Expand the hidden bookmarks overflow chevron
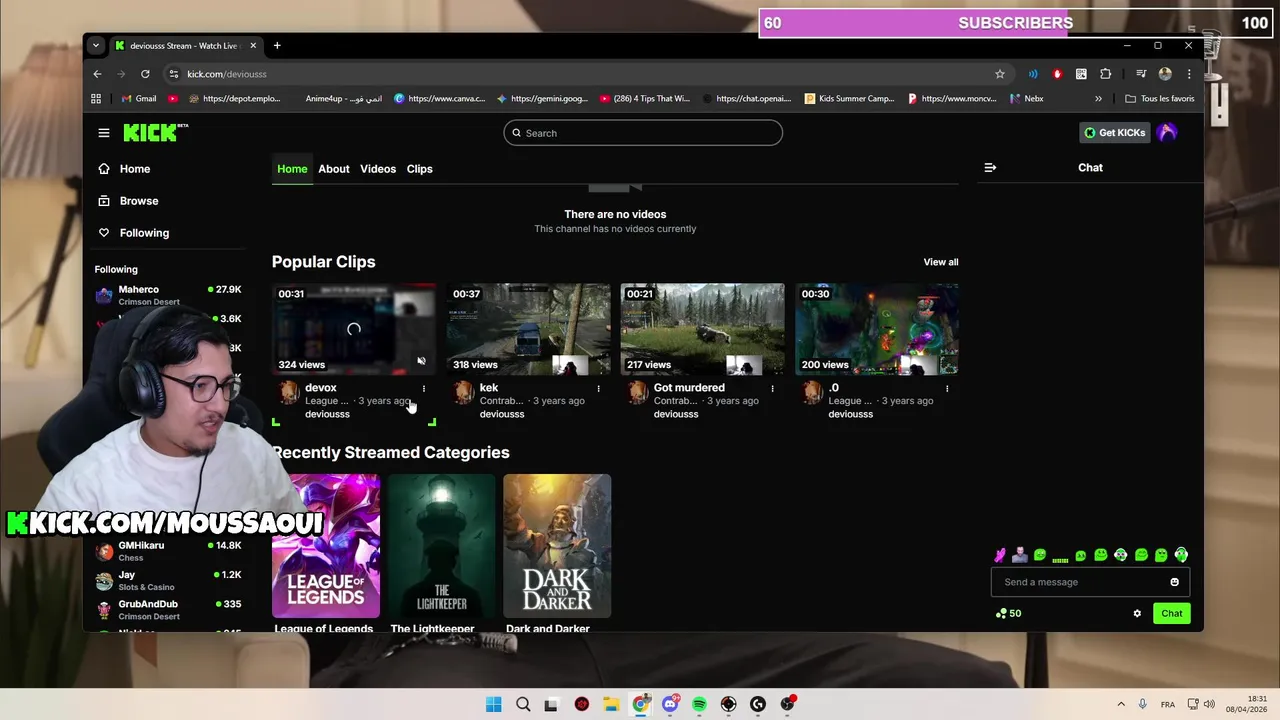1280x720 pixels. (1098, 99)
